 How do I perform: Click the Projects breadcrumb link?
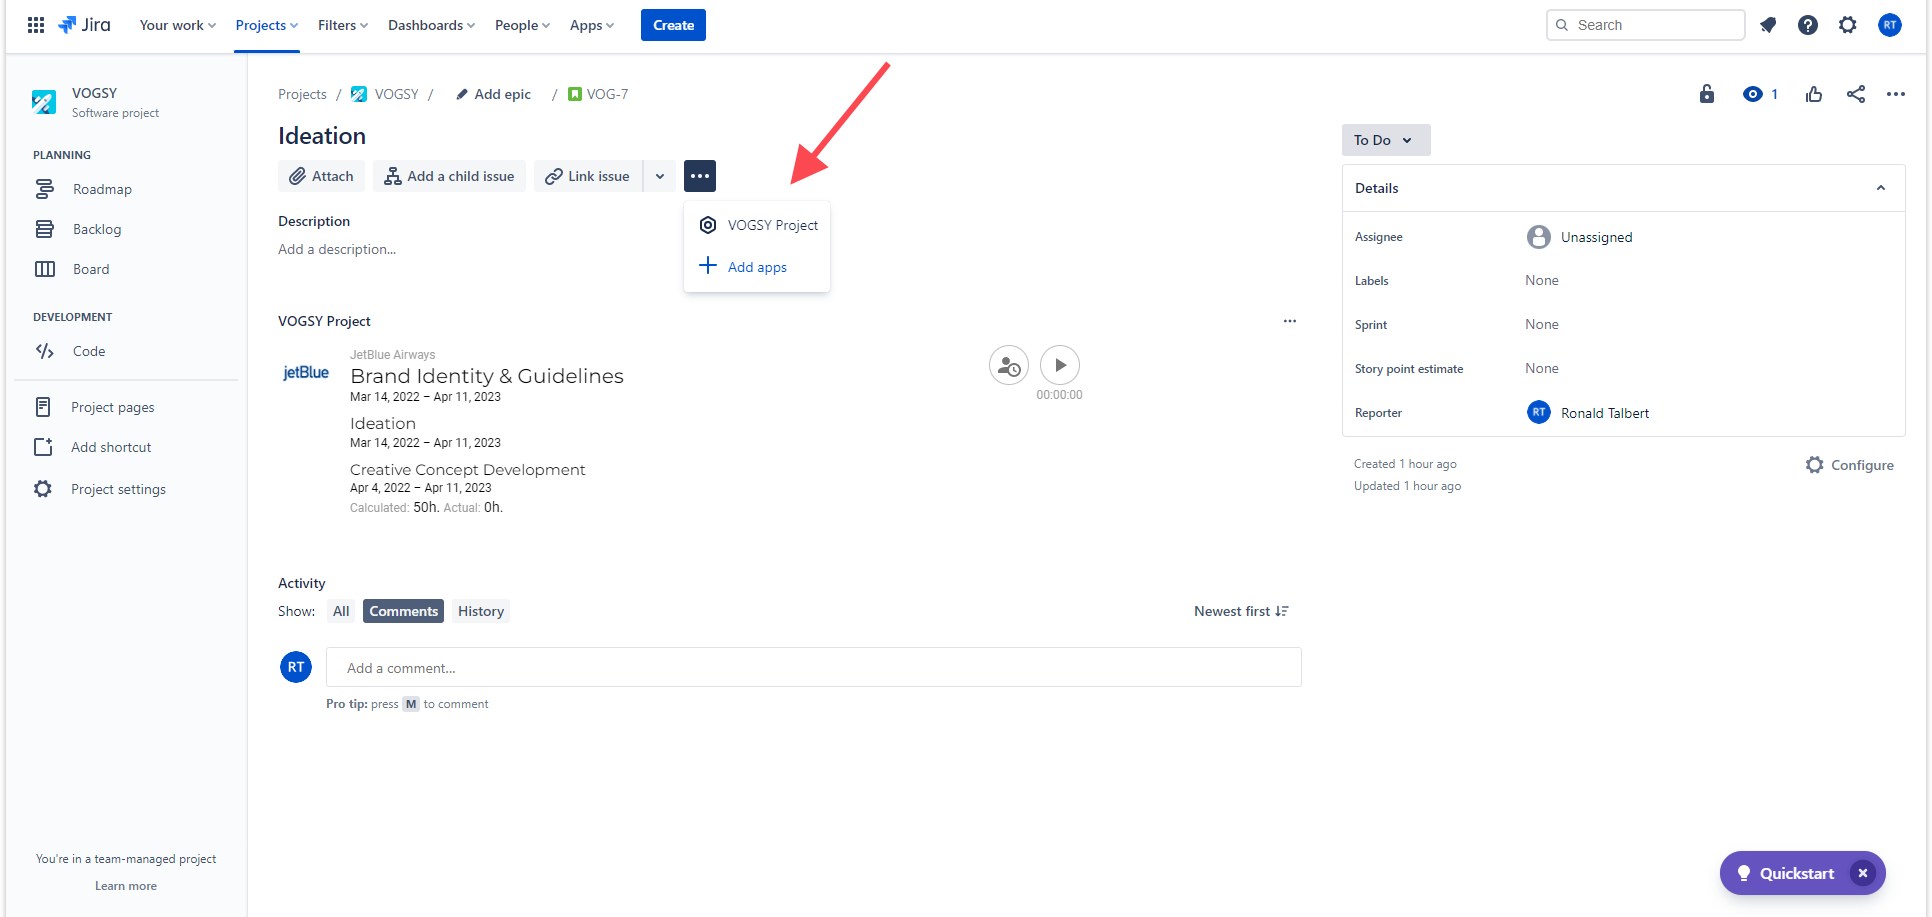coord(302,94)
